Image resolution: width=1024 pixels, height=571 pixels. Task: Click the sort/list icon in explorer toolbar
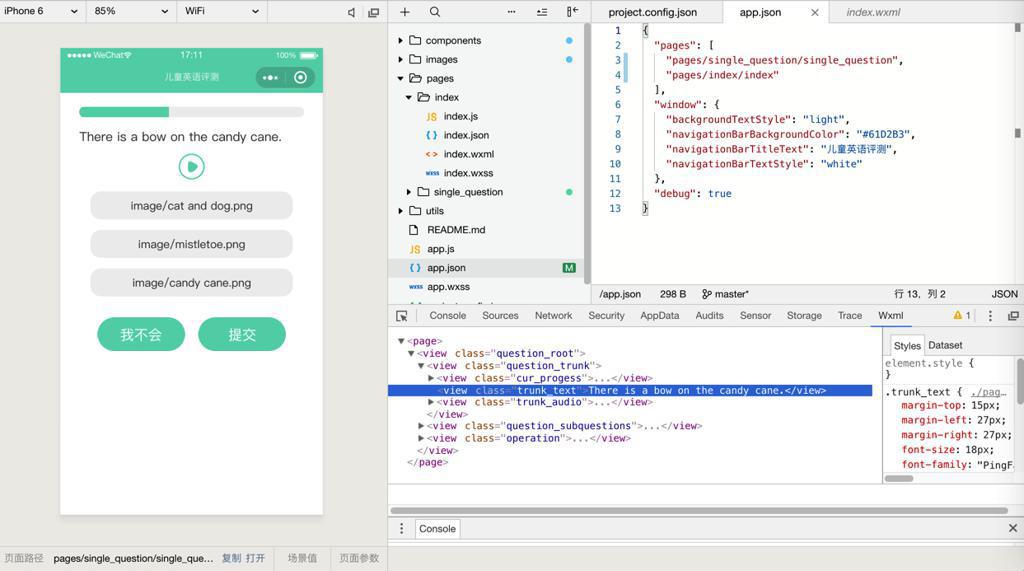point(542,12)
